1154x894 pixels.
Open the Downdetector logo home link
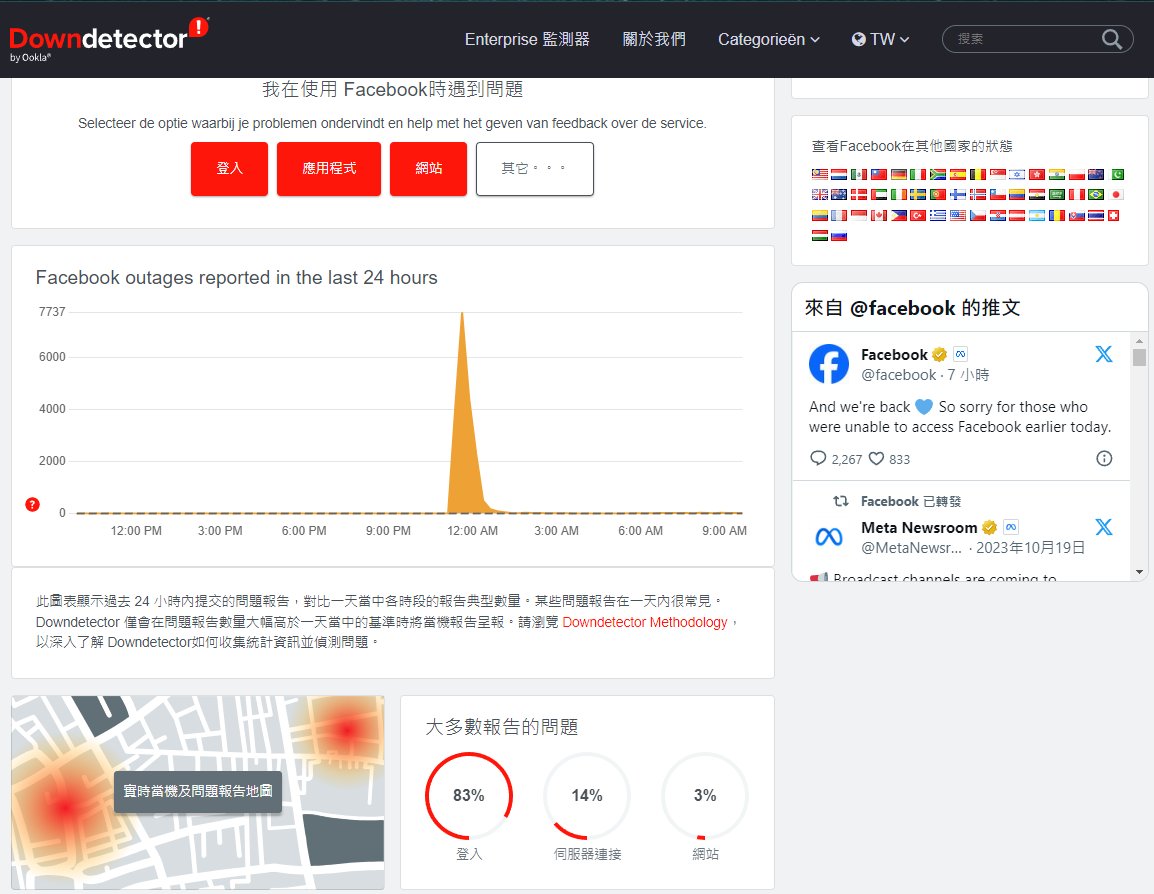click(109, 39)
